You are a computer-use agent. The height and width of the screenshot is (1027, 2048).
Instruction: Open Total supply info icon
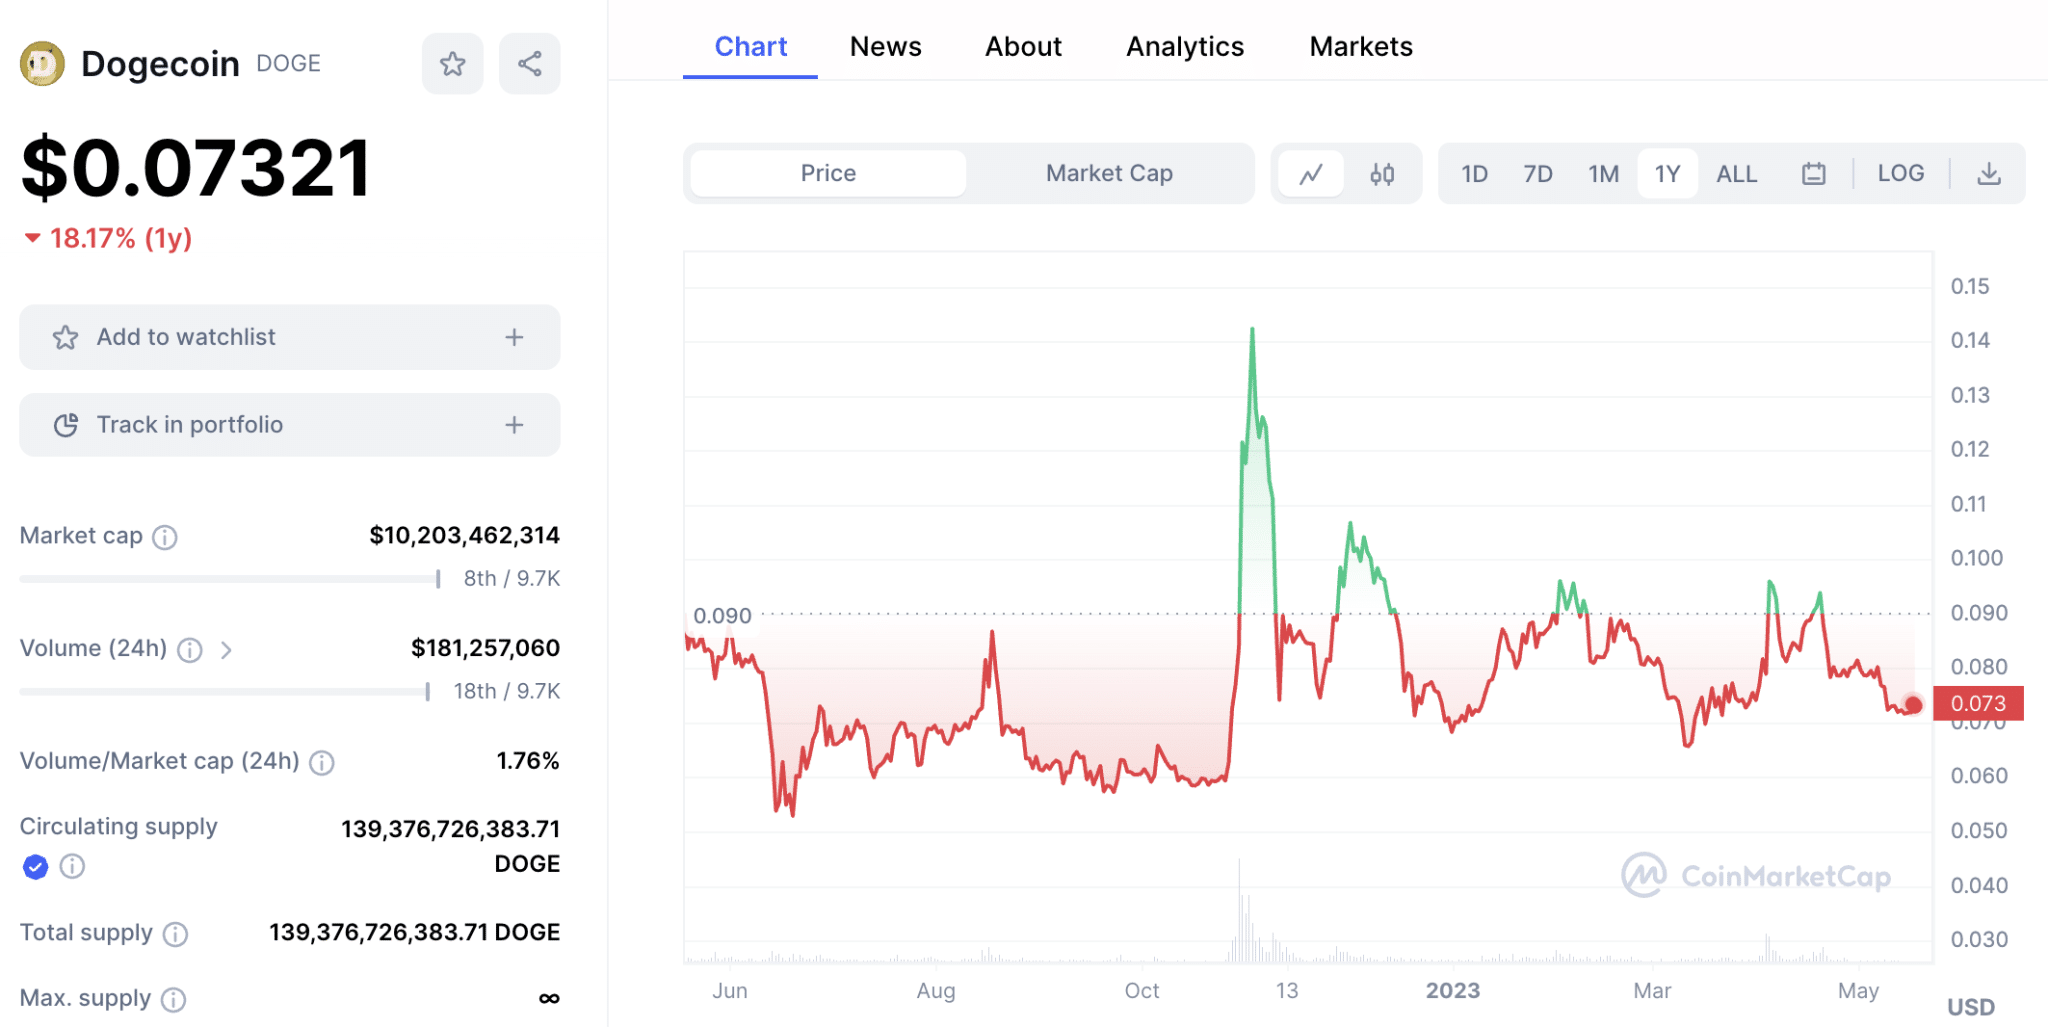176,934
